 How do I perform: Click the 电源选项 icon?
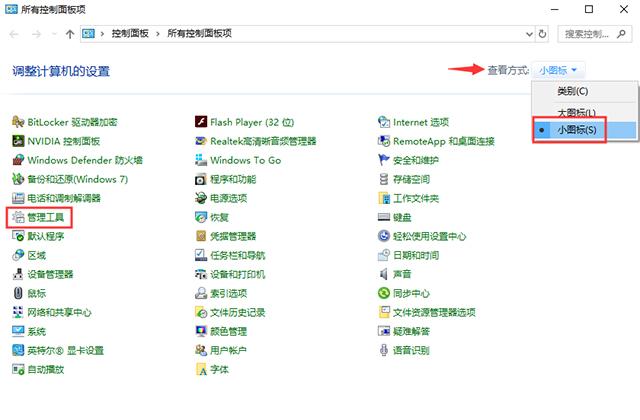click(x=201, y=198)
